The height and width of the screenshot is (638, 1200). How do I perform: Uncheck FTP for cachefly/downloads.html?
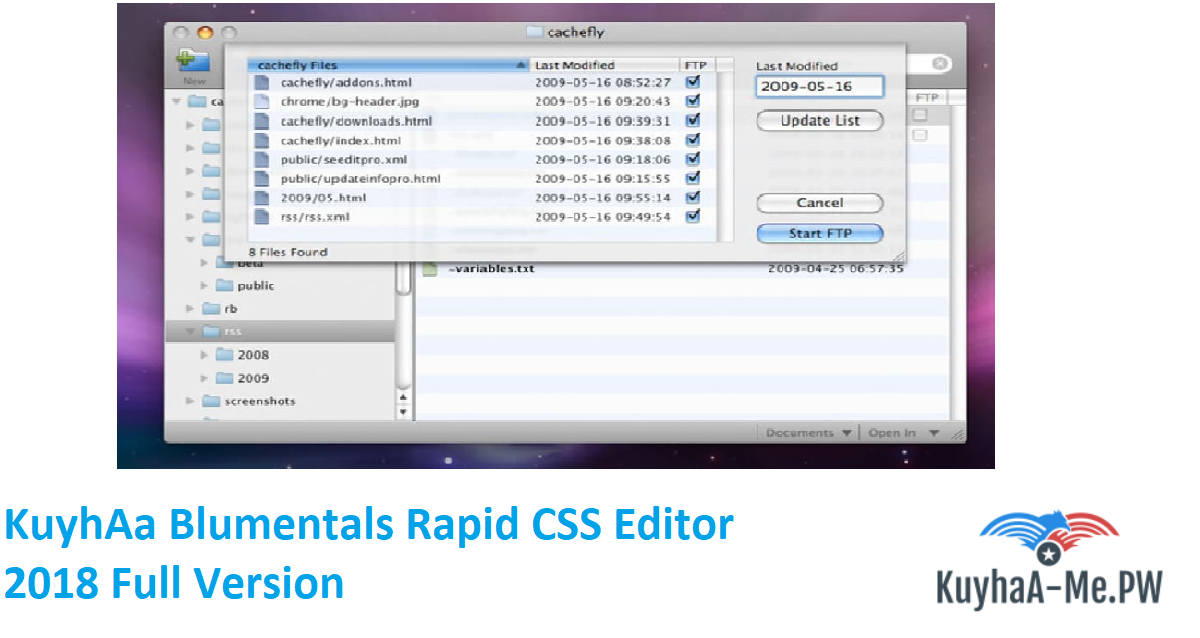coord(693,120)
